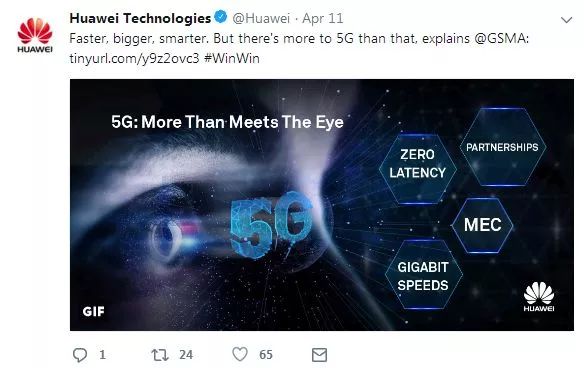Open the Apr 11 timestamp link
This screenshot has width=584, height=368.
tap(323, 19)
